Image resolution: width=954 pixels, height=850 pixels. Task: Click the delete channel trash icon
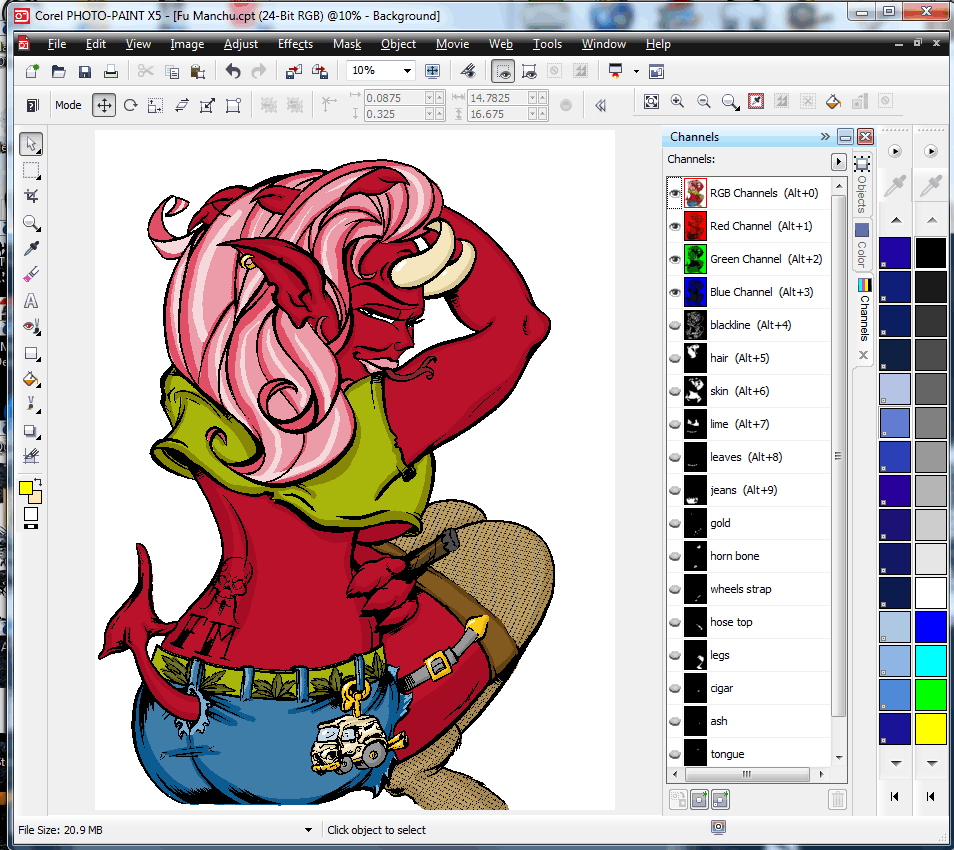pos(838,798)
